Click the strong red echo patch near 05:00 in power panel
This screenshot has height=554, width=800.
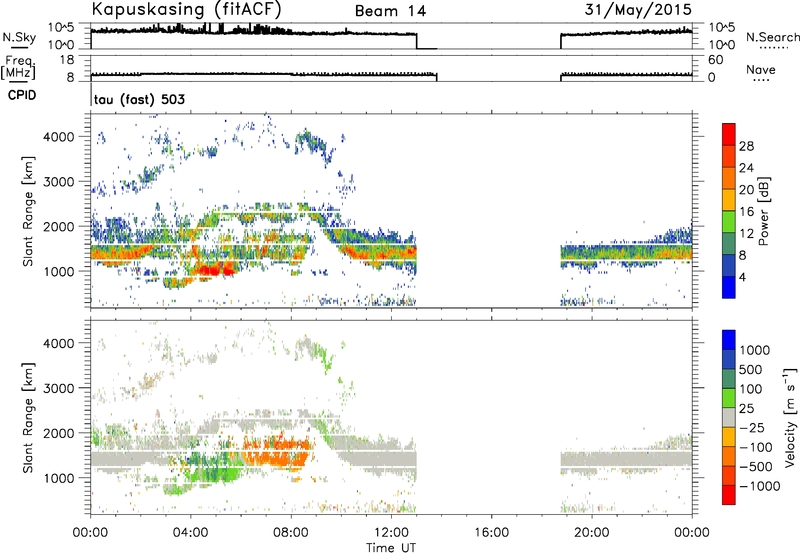[214, 270]
